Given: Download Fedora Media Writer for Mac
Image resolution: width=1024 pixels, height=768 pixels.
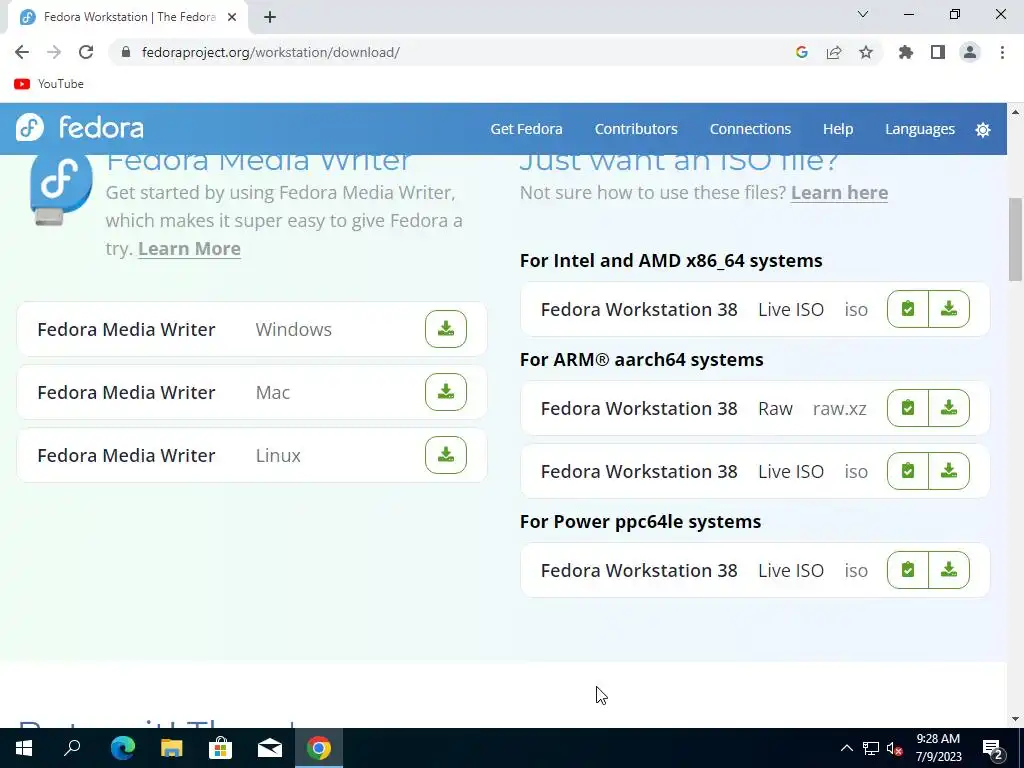Looking at the screenshot, I should click(x=445, y=392).
